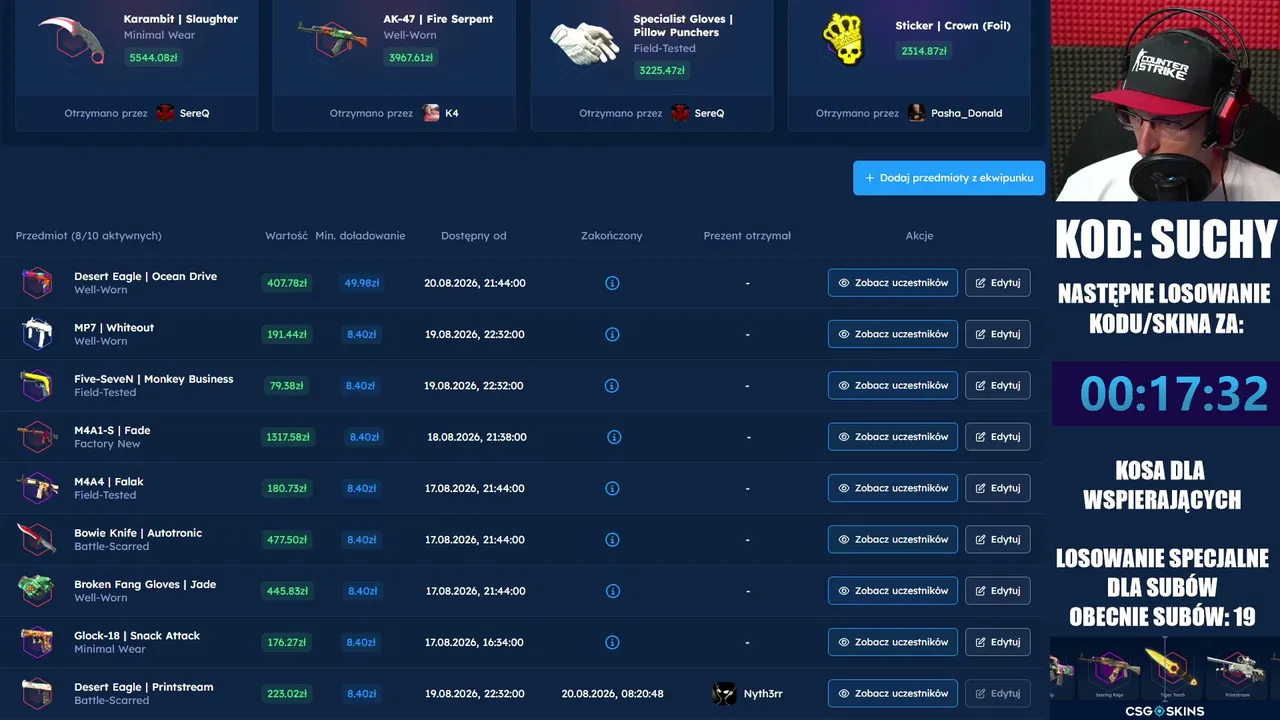Viewport: 1280px width, 720px height.
Task: Click the Five-SeveN Monkey Business item icon
Action: coord(37,385)
